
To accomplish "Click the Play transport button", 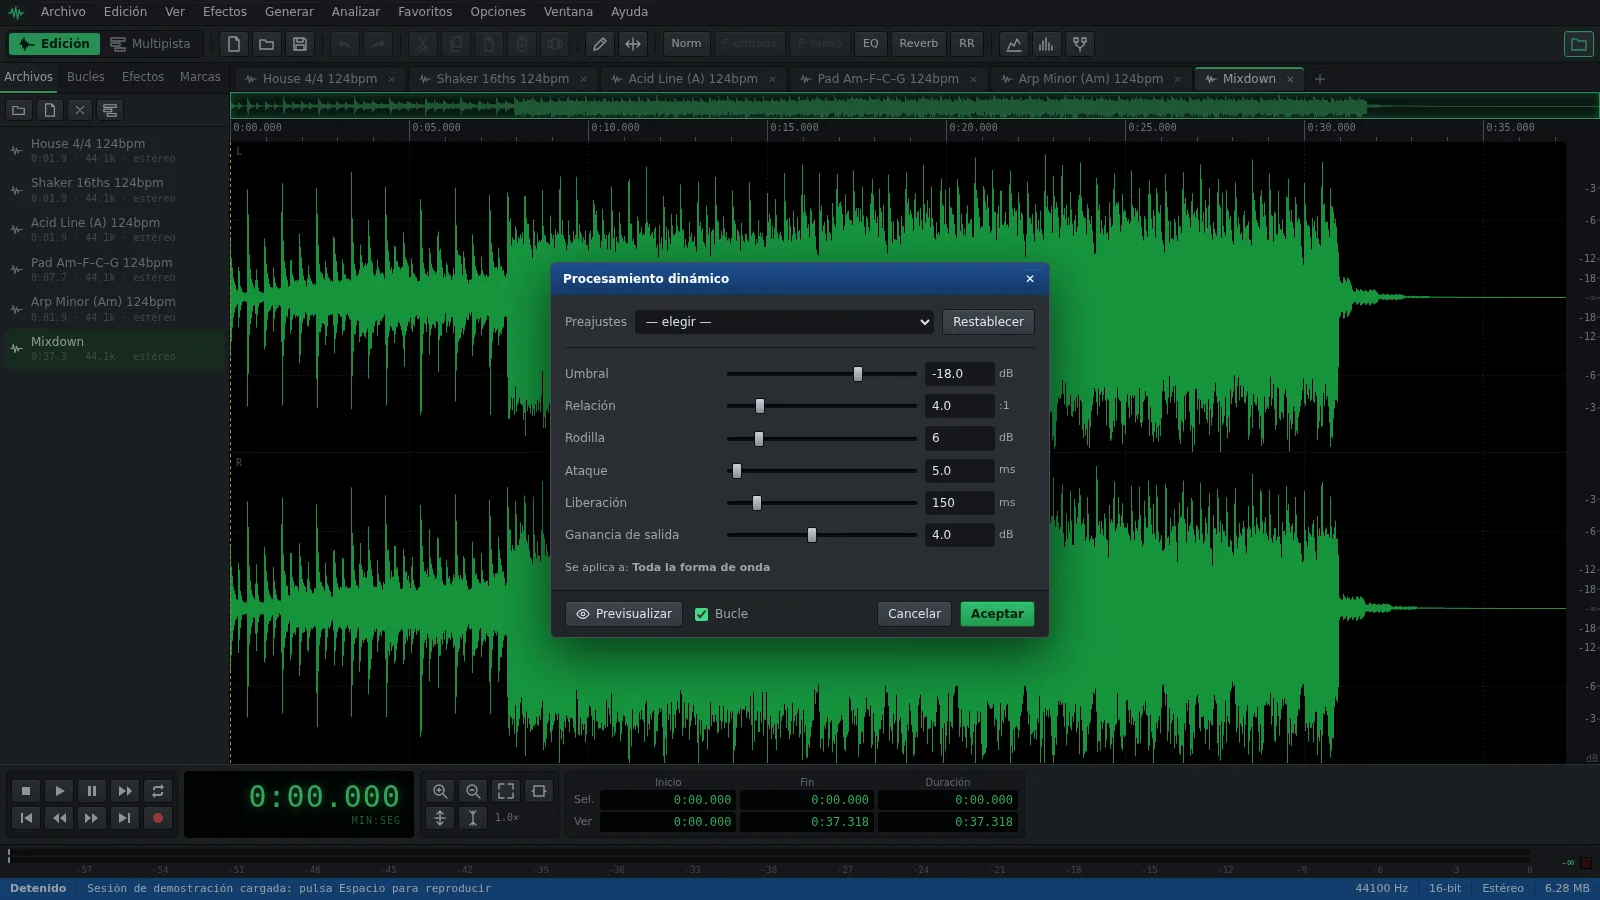I will coord(59,791).
